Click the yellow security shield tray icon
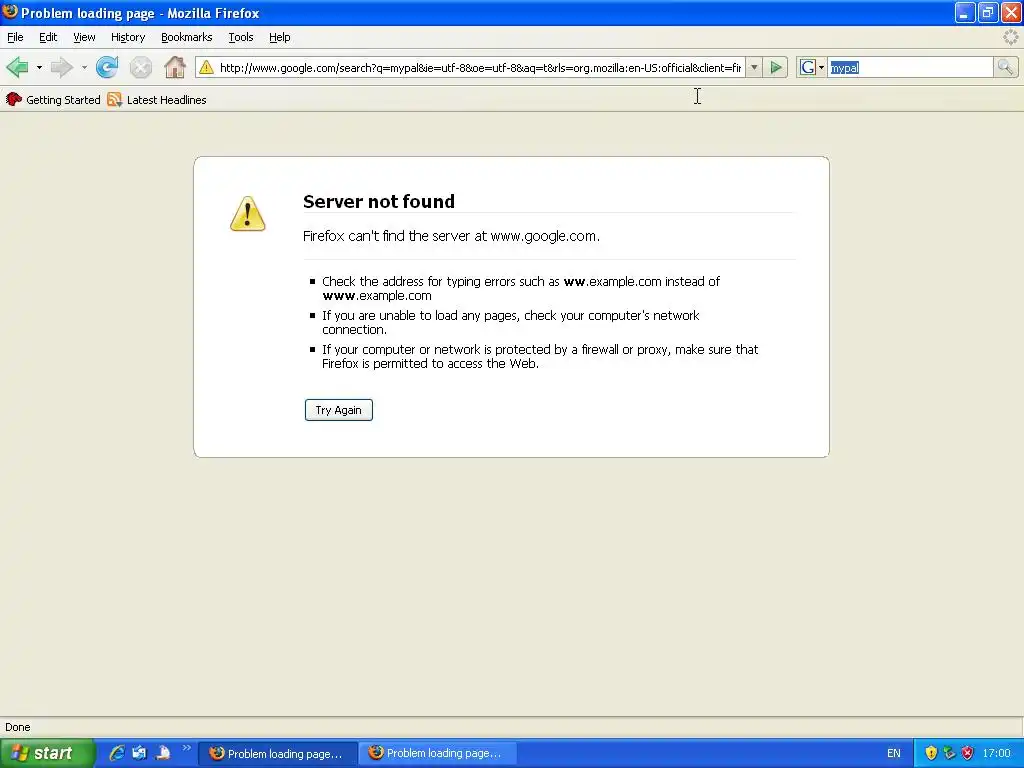Image resolution: width=1024 pixels, height=768 pixels. point(931,753)
